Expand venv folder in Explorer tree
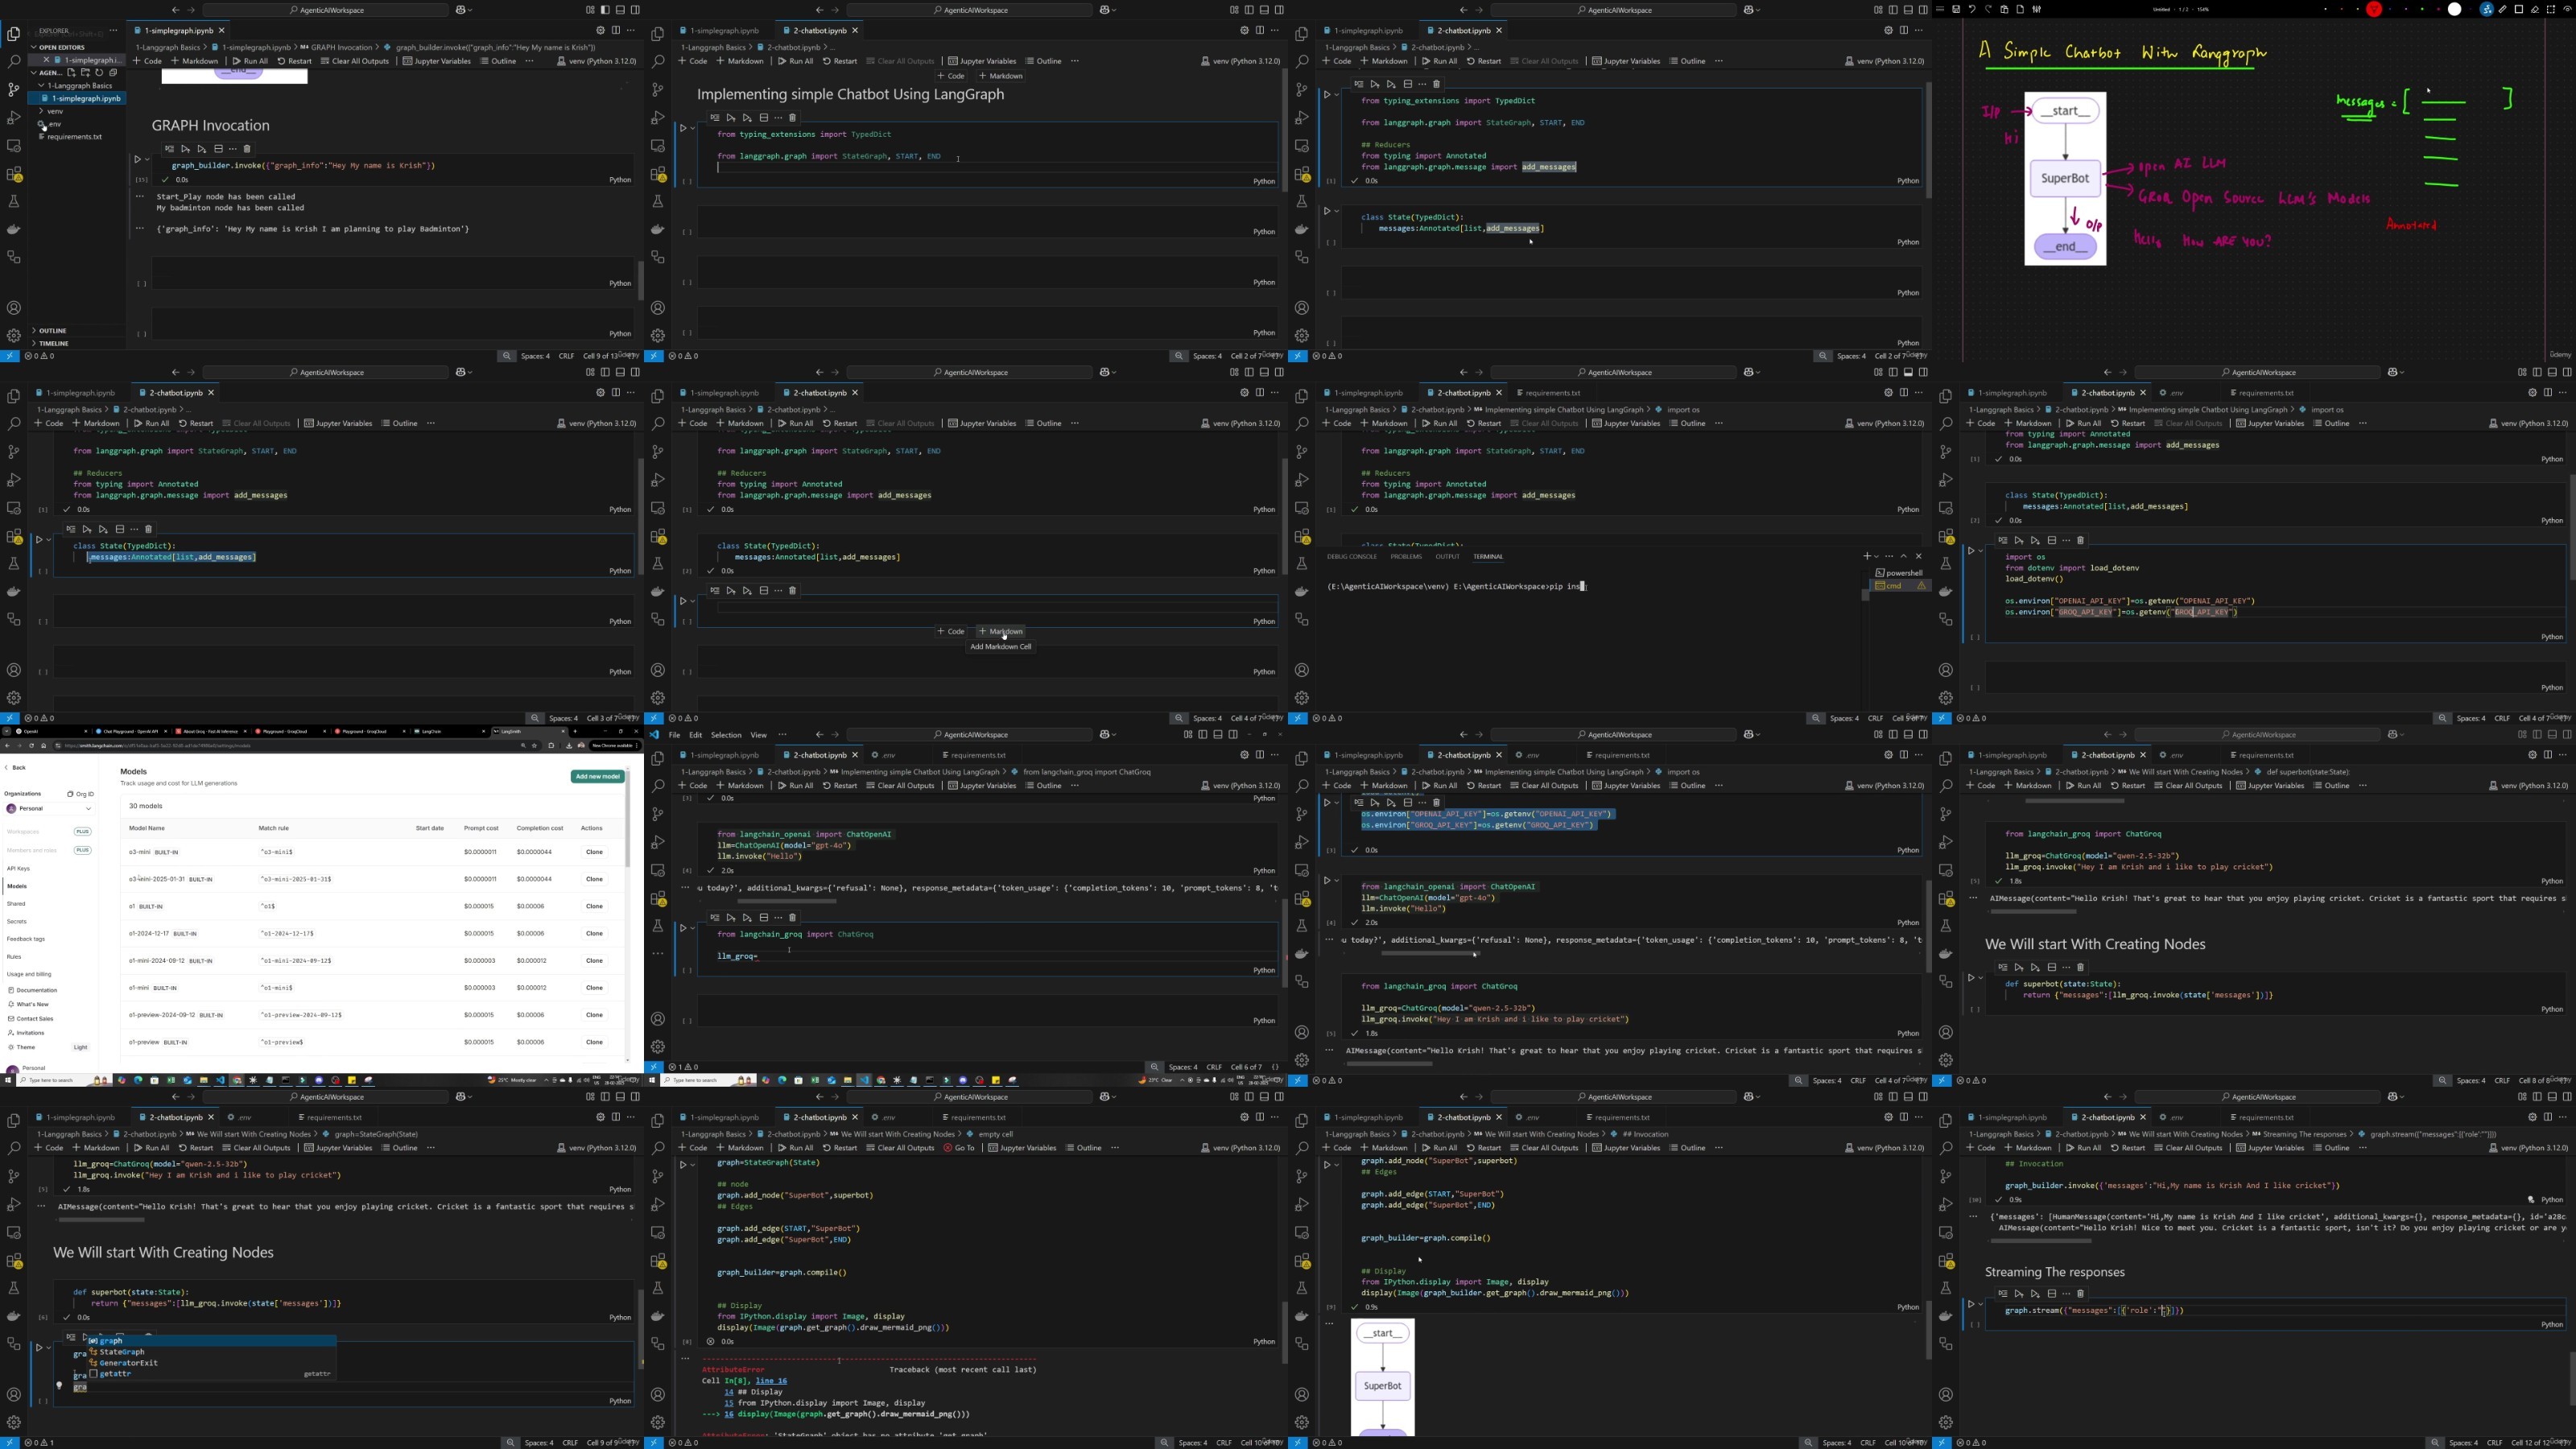 41,111
